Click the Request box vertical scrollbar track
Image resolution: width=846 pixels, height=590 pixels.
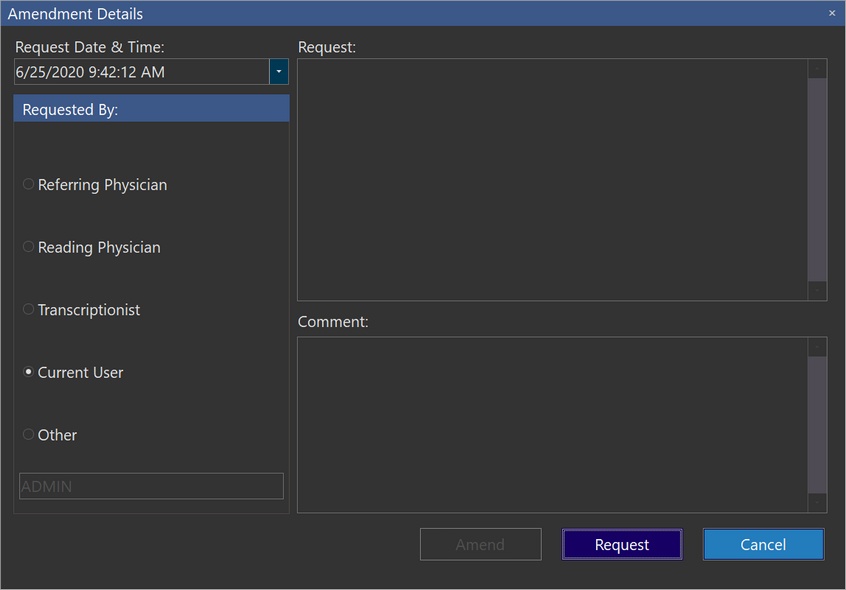point(817,180)
